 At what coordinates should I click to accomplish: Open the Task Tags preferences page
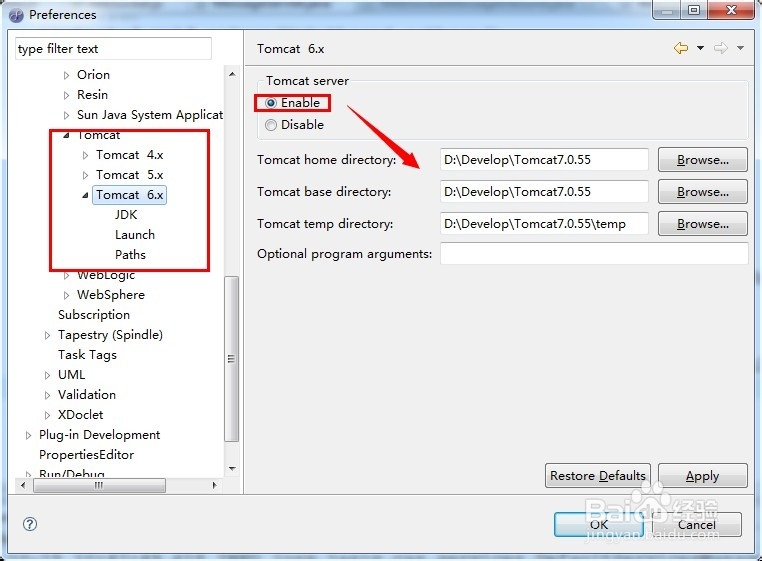click(87, 355)
